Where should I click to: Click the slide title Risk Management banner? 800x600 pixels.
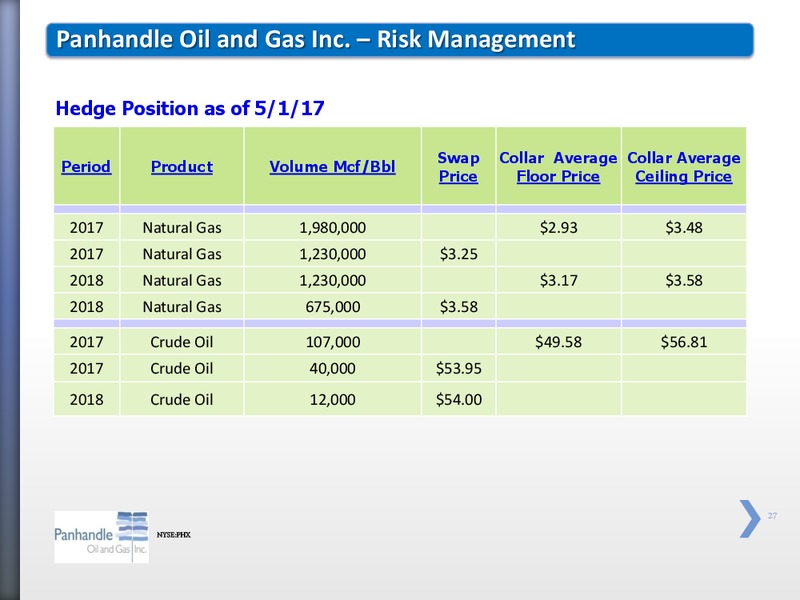[x=399, y=39]
